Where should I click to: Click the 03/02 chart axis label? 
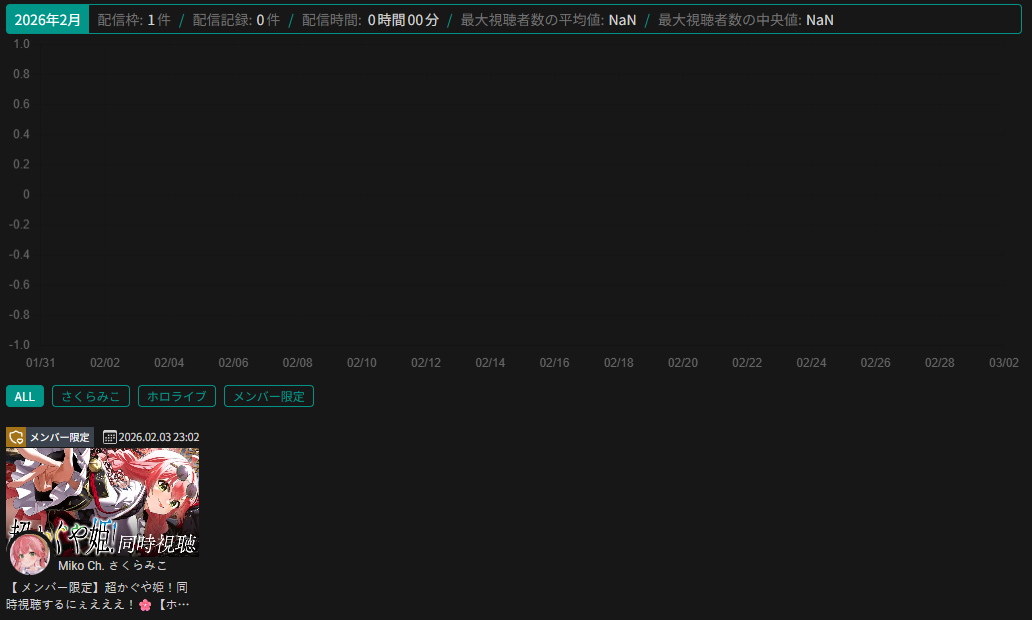(x=1004, y=363)
